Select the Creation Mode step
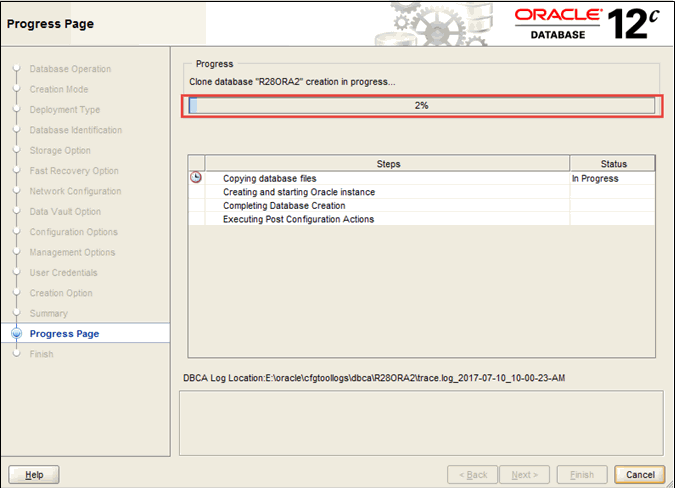Screen dimensions: 675x488 (x=59, y=90)
